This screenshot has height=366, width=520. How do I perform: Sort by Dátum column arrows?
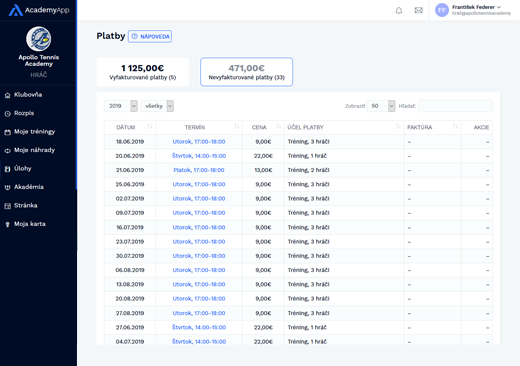[x=150, y=126]
